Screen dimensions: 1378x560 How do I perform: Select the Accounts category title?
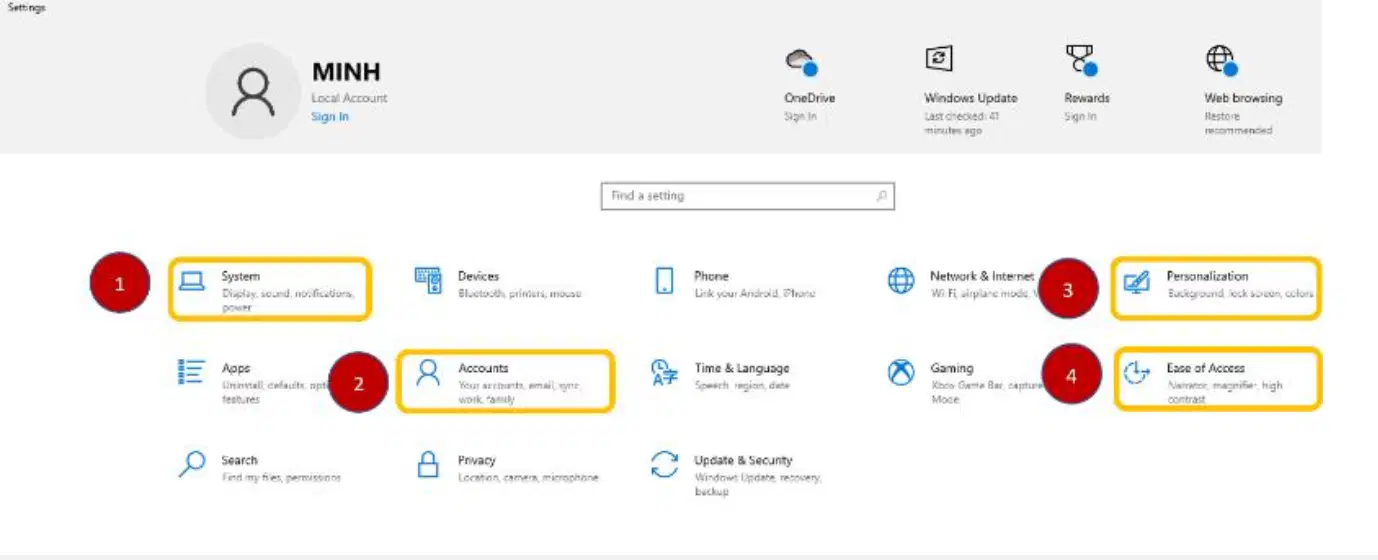pos(483,368)
